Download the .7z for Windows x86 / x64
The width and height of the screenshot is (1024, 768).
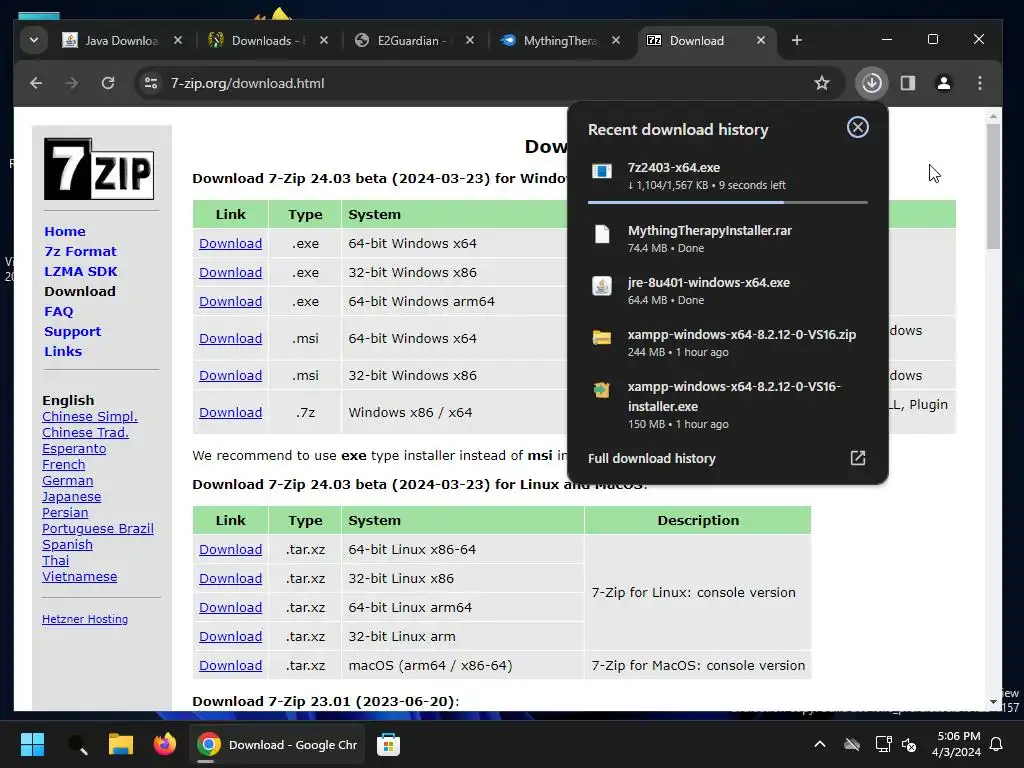[x=231, y=413]
